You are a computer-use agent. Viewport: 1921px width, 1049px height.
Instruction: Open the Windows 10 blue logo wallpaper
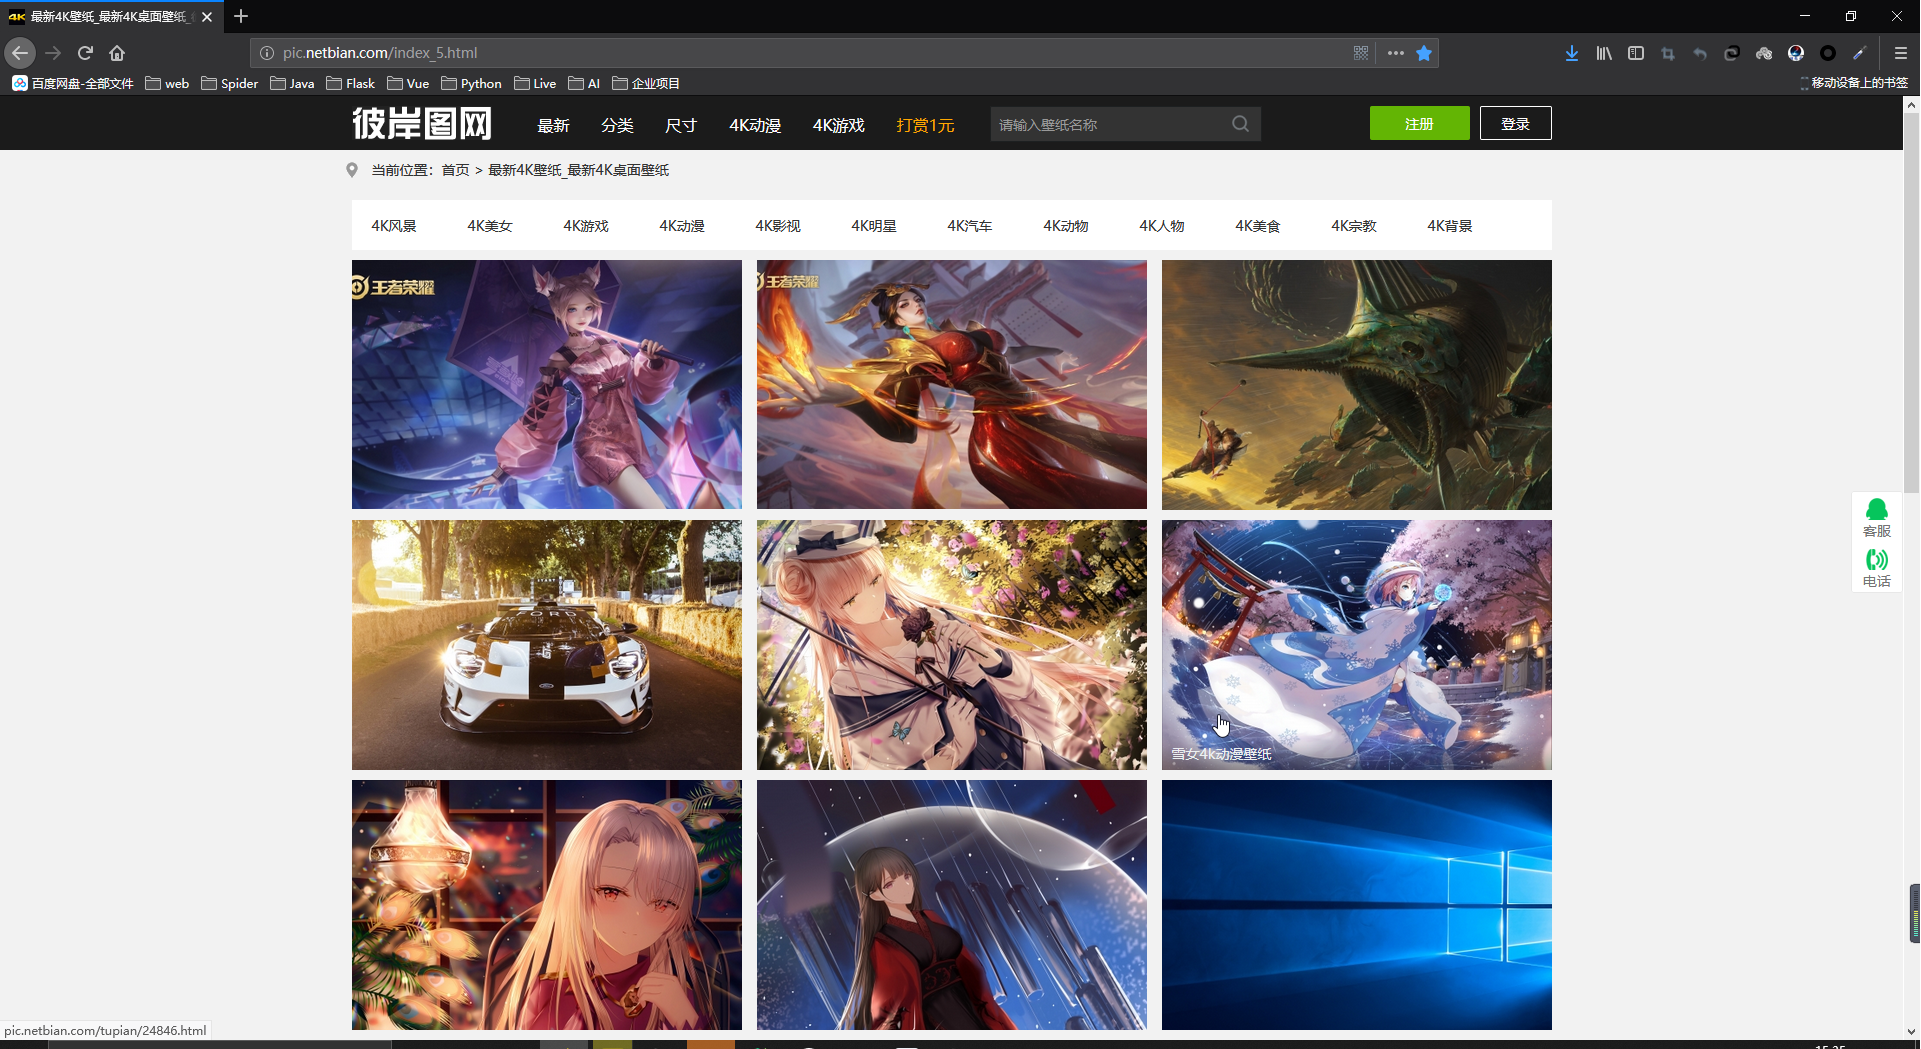click(1357, 904)
